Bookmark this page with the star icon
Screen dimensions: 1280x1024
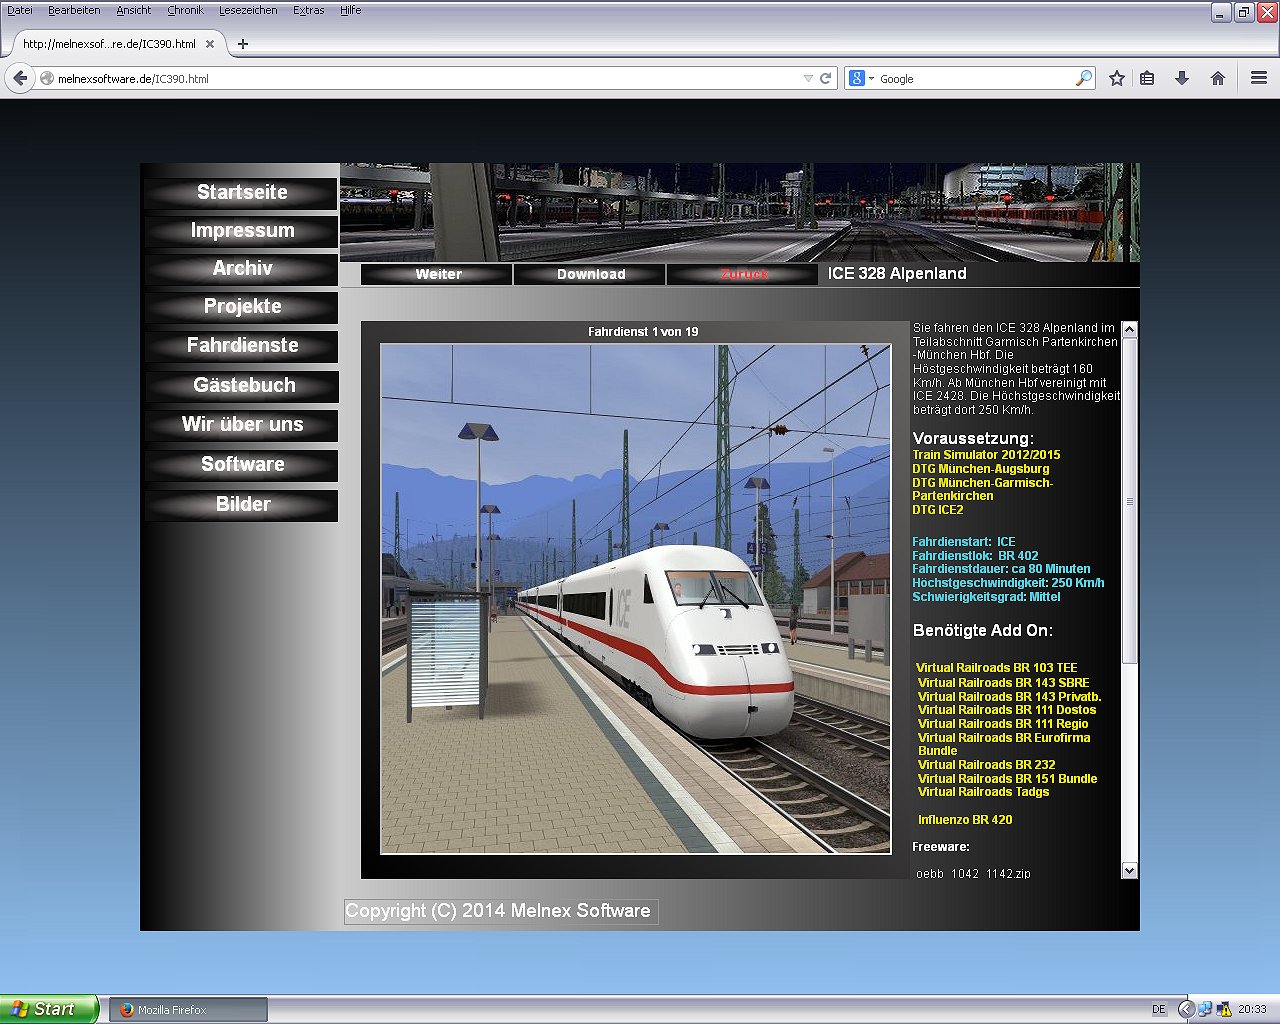tap(1117, 78)
